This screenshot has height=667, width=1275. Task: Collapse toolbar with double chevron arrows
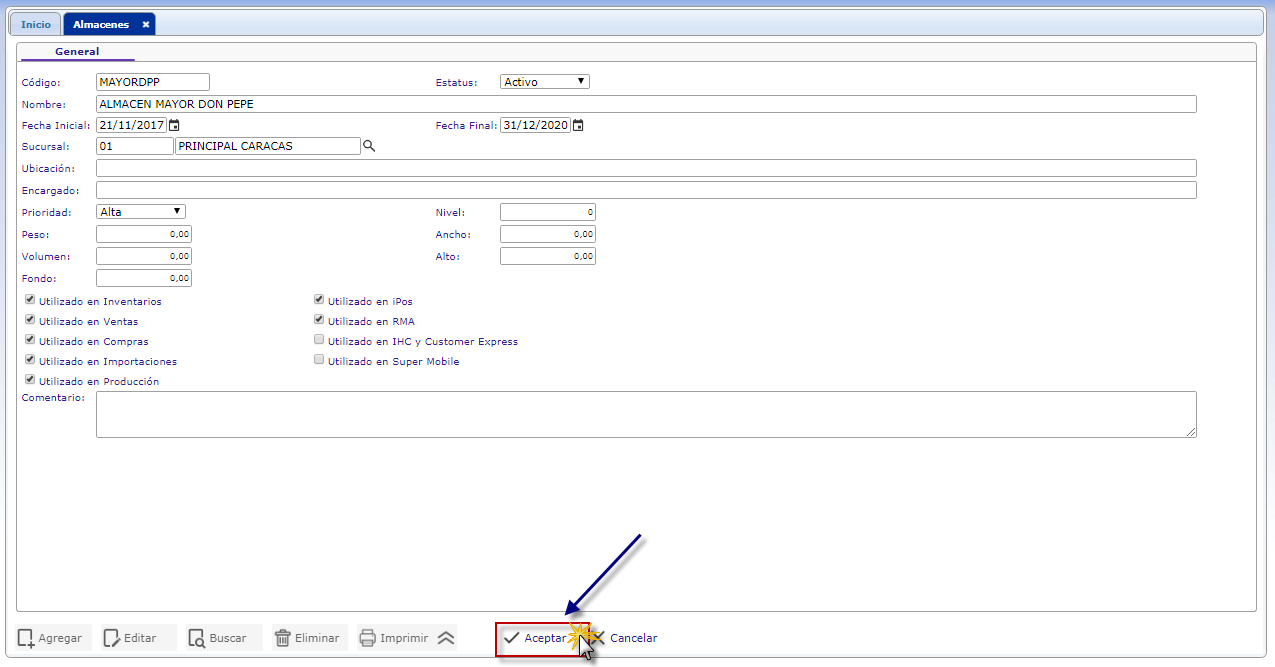446,638
